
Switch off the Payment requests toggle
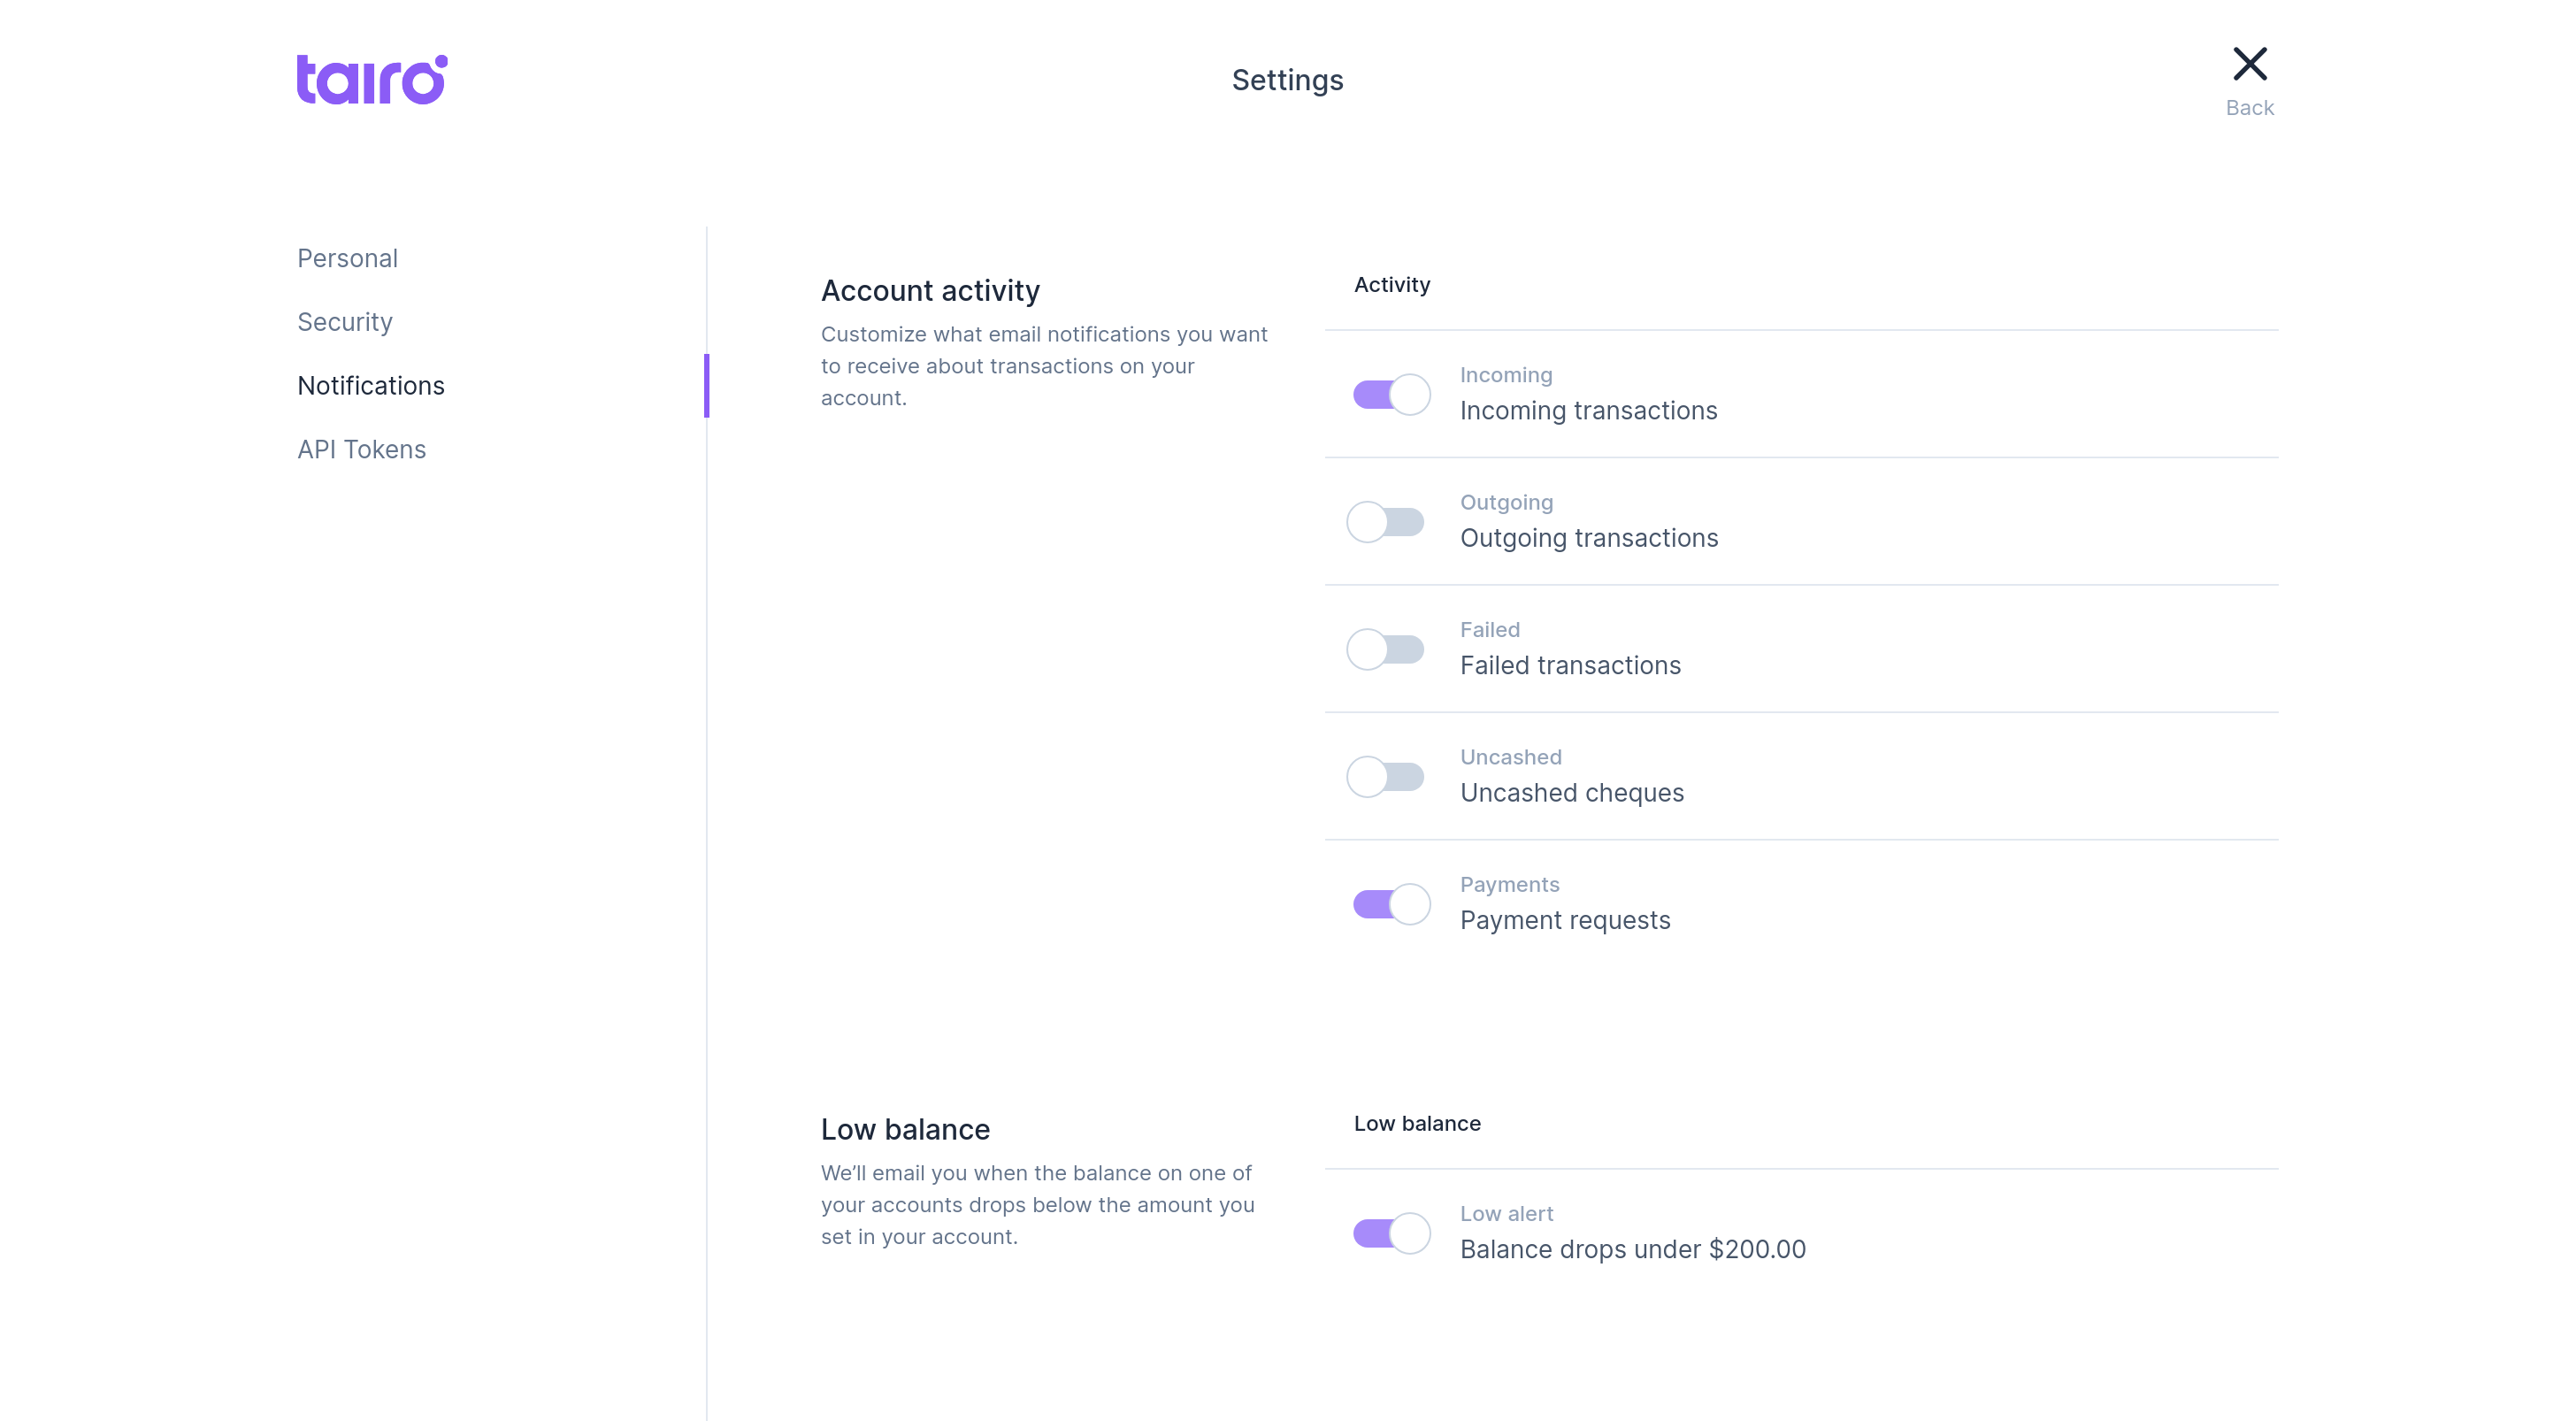[1390, 904]
